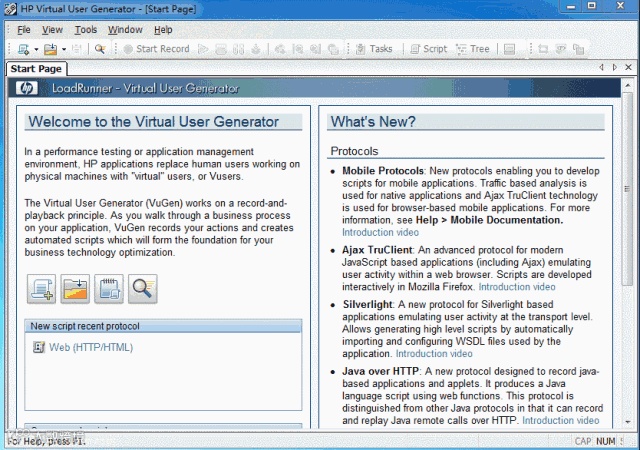Click the Silverlight bold text

(367, 305)
